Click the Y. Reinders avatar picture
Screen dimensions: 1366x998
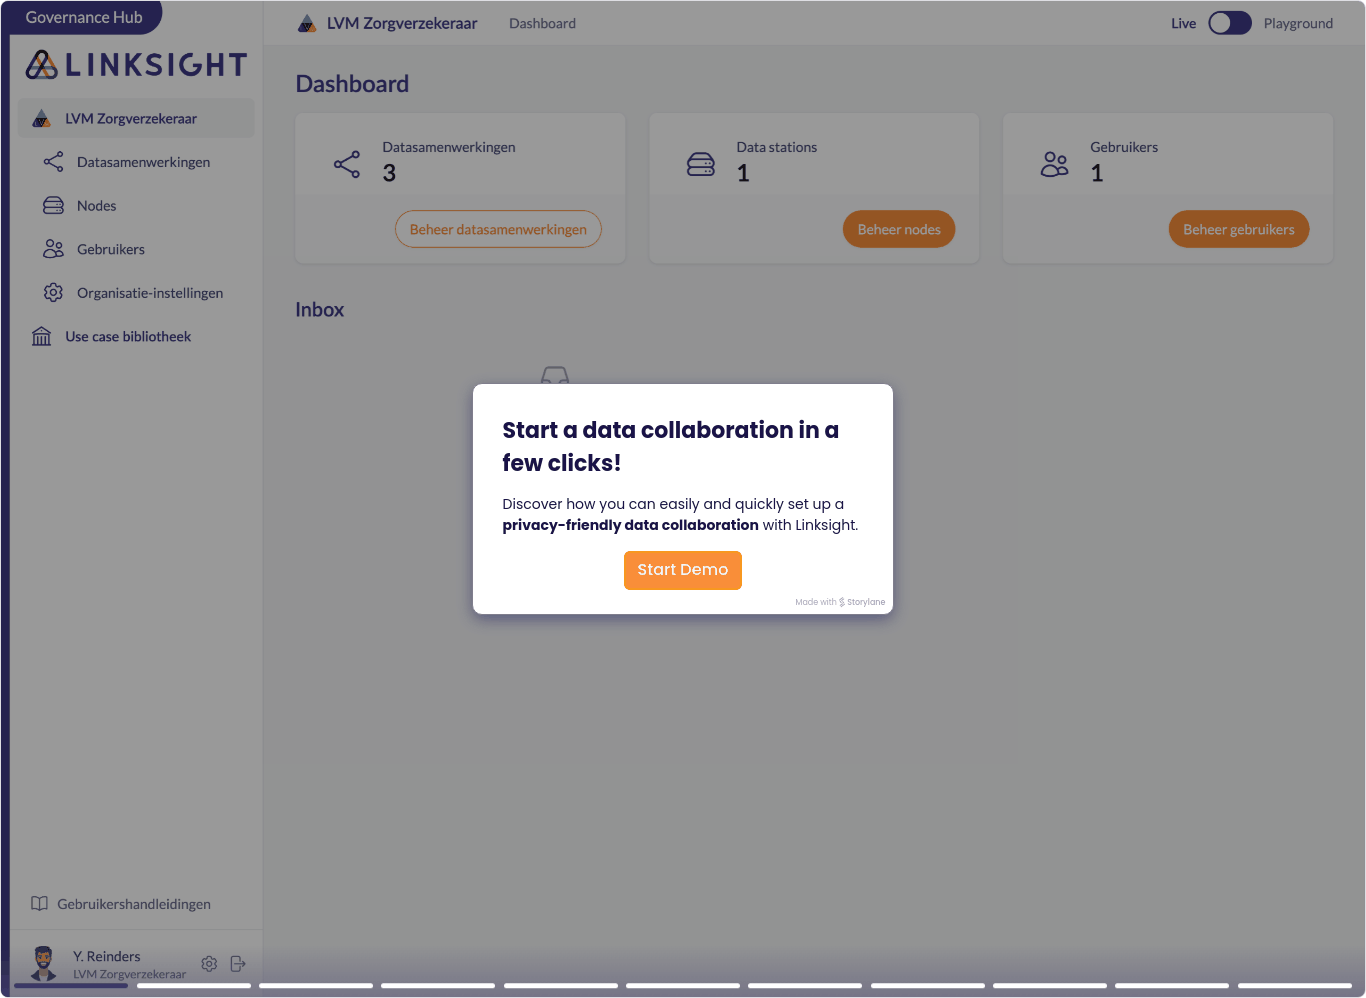pos(43,963)
